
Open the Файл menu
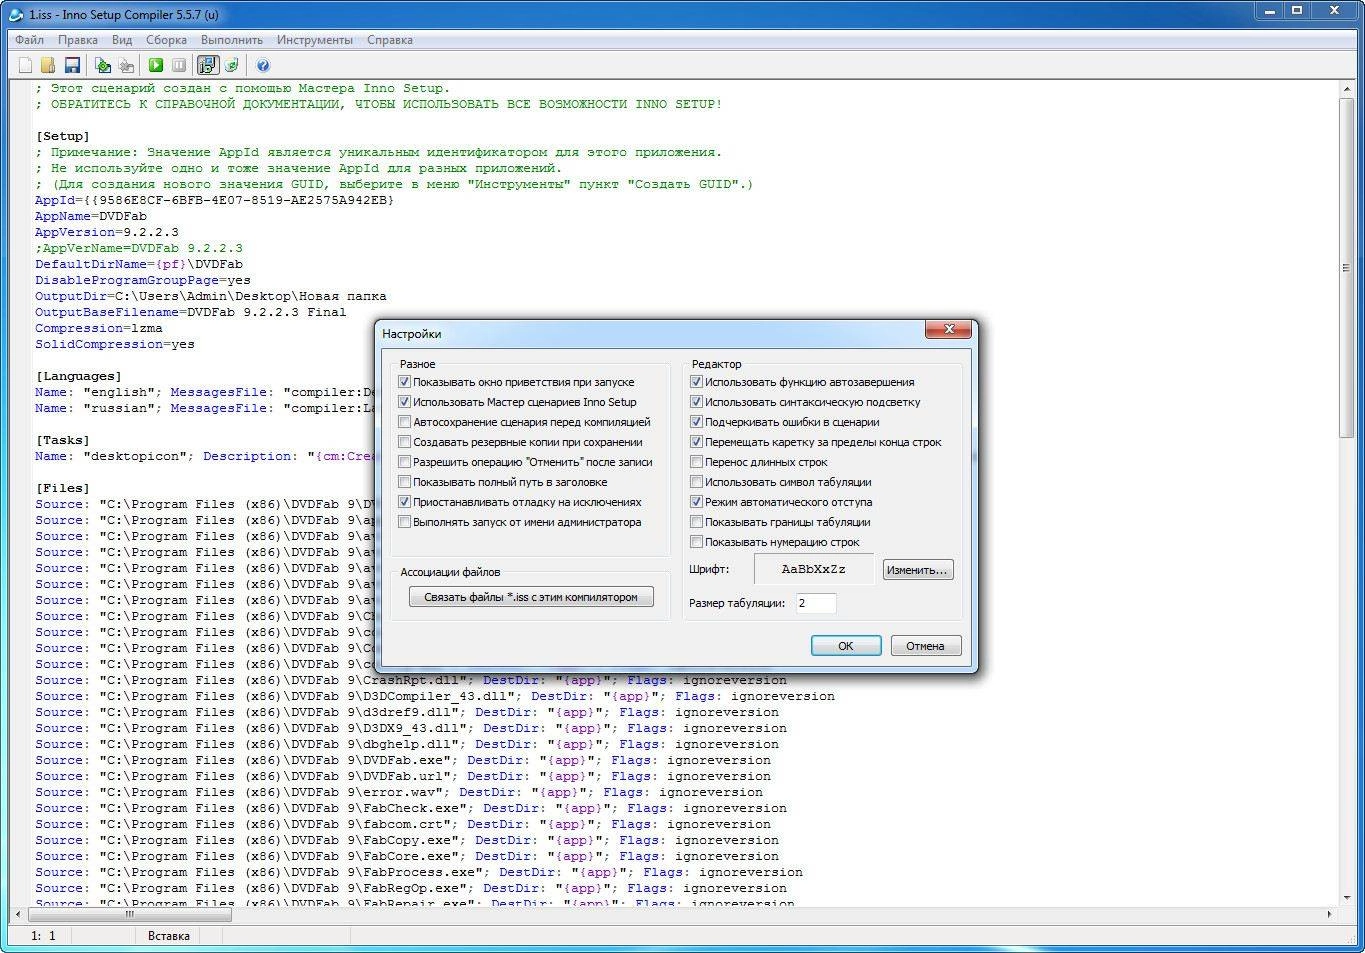[x=29, y=40]
